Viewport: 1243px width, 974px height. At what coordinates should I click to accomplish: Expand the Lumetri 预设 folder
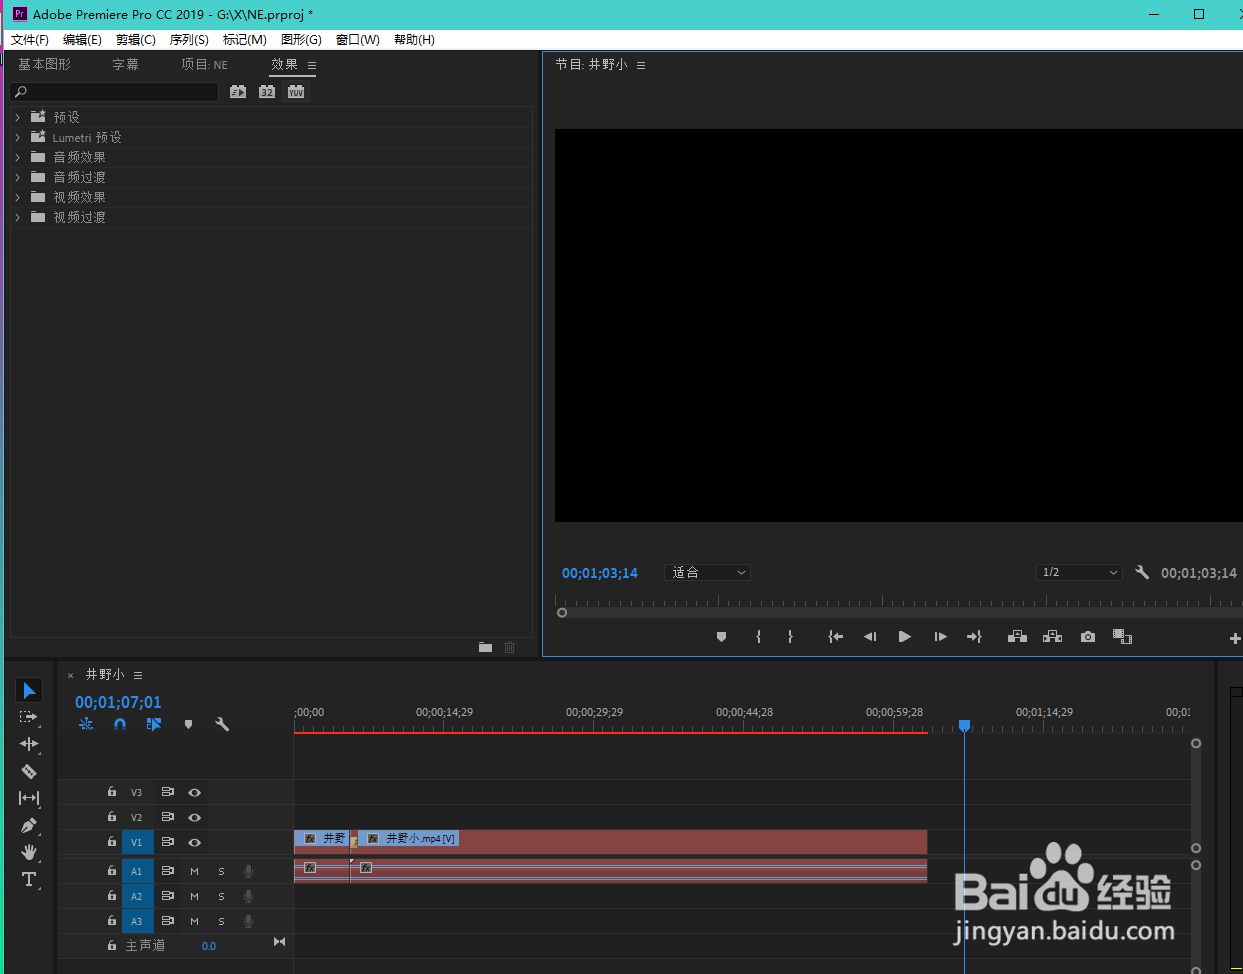coord(17,137)
